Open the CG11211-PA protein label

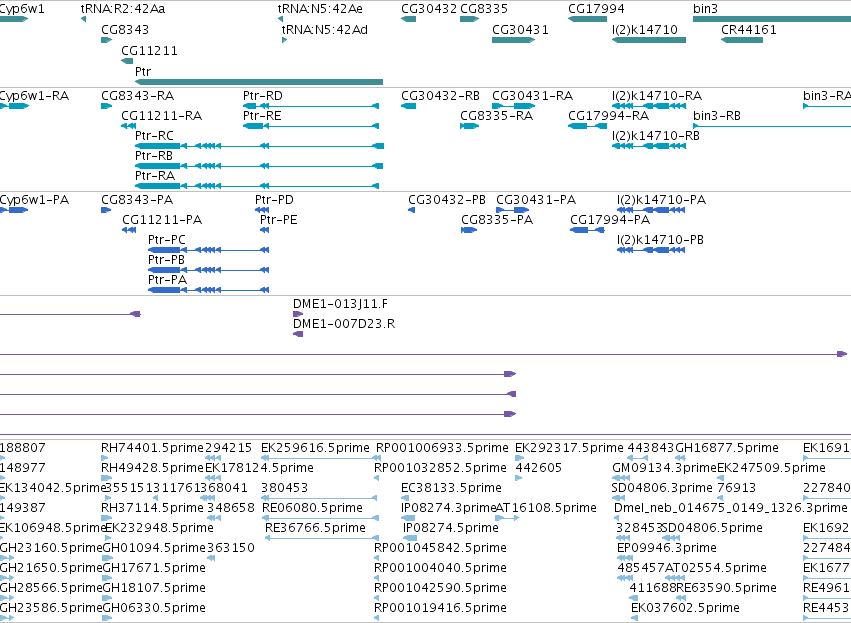pos(162,220)
